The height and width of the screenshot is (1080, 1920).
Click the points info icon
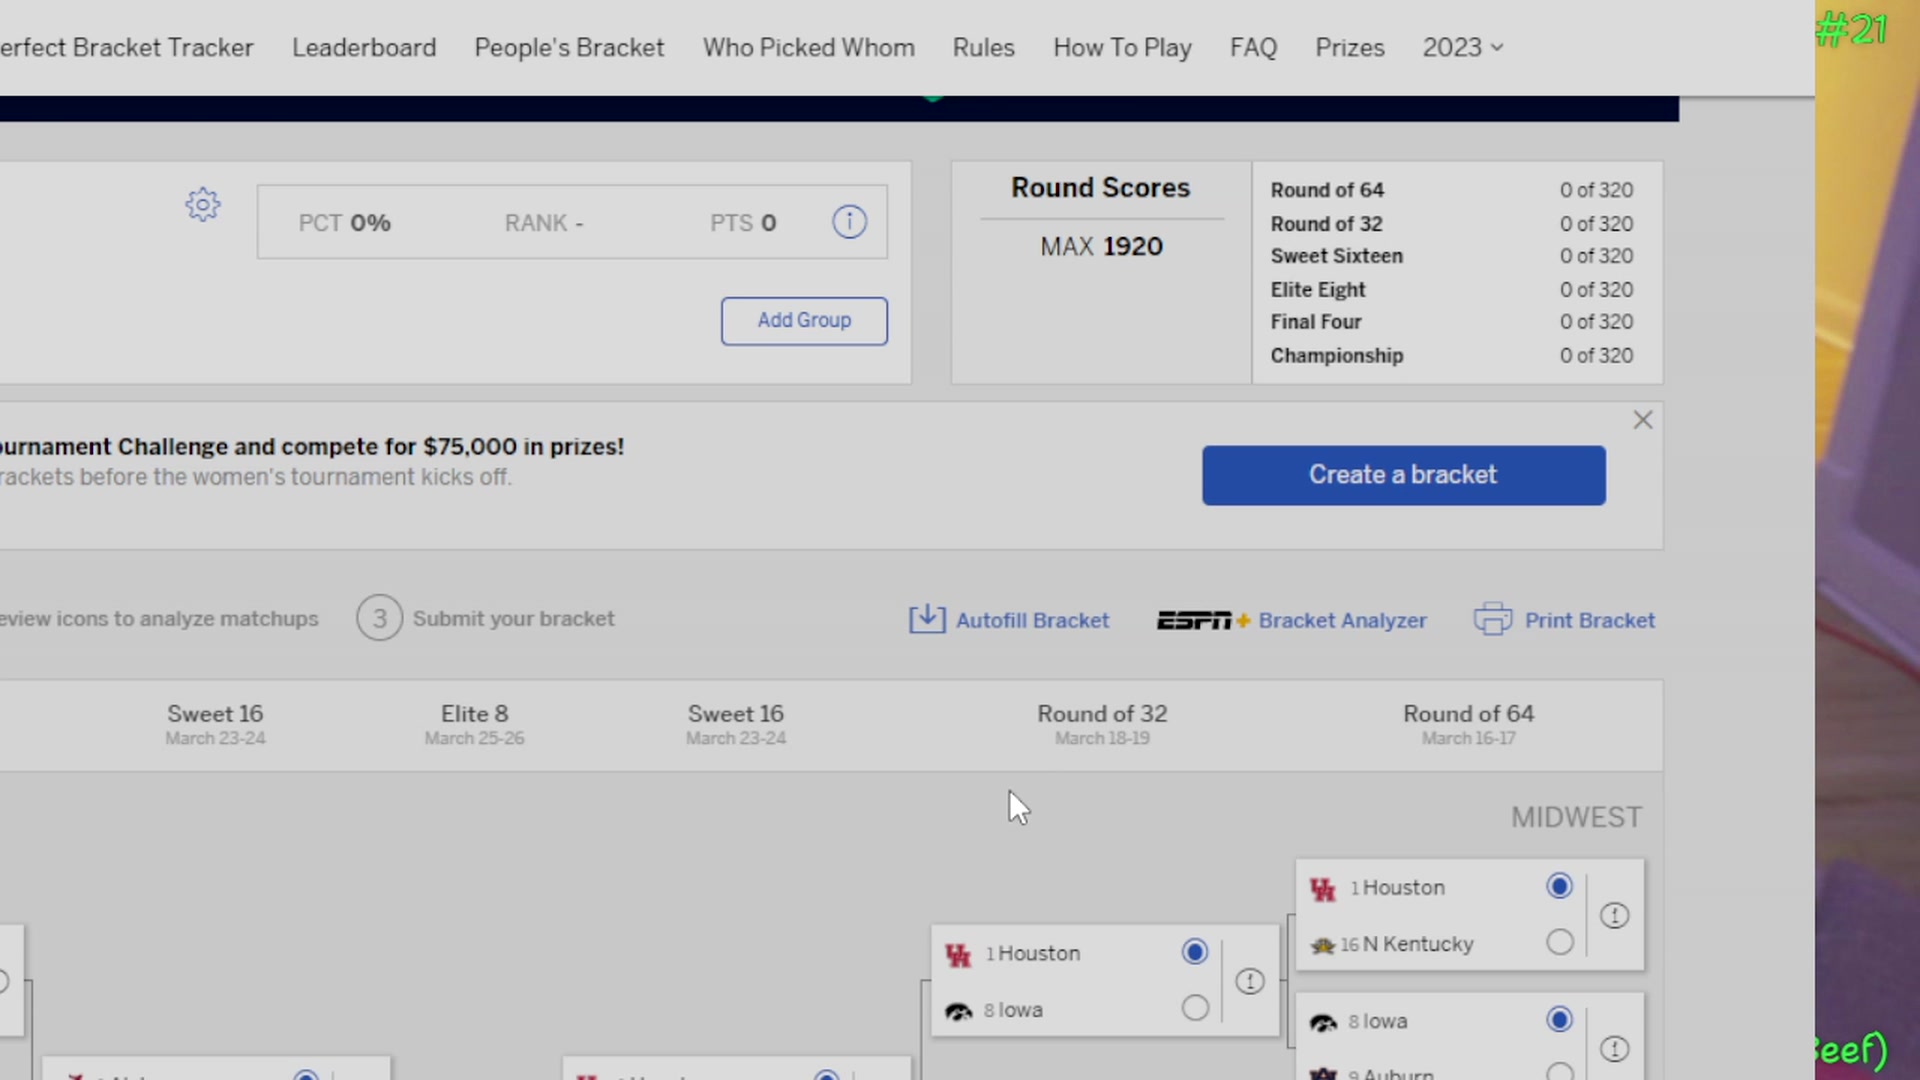(849, 222)
